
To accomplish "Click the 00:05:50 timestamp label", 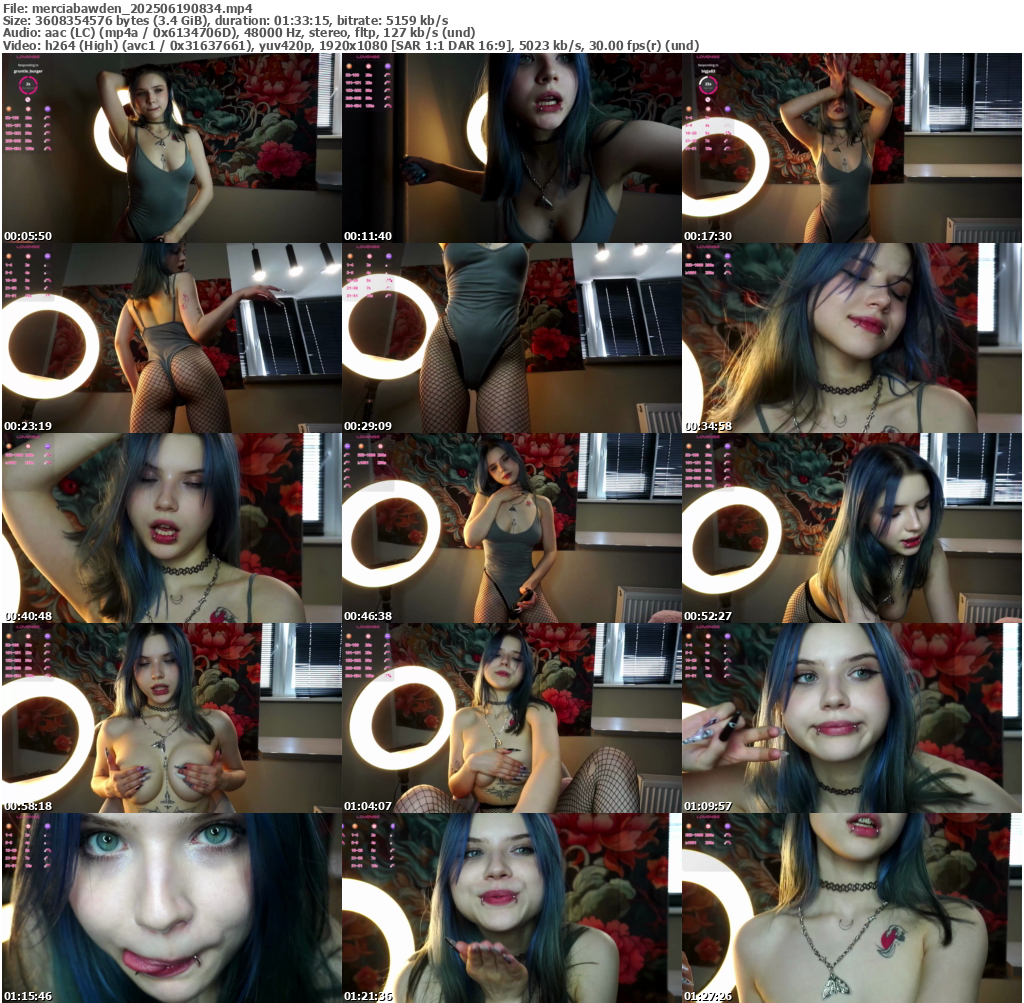I will tap(28, 235).
